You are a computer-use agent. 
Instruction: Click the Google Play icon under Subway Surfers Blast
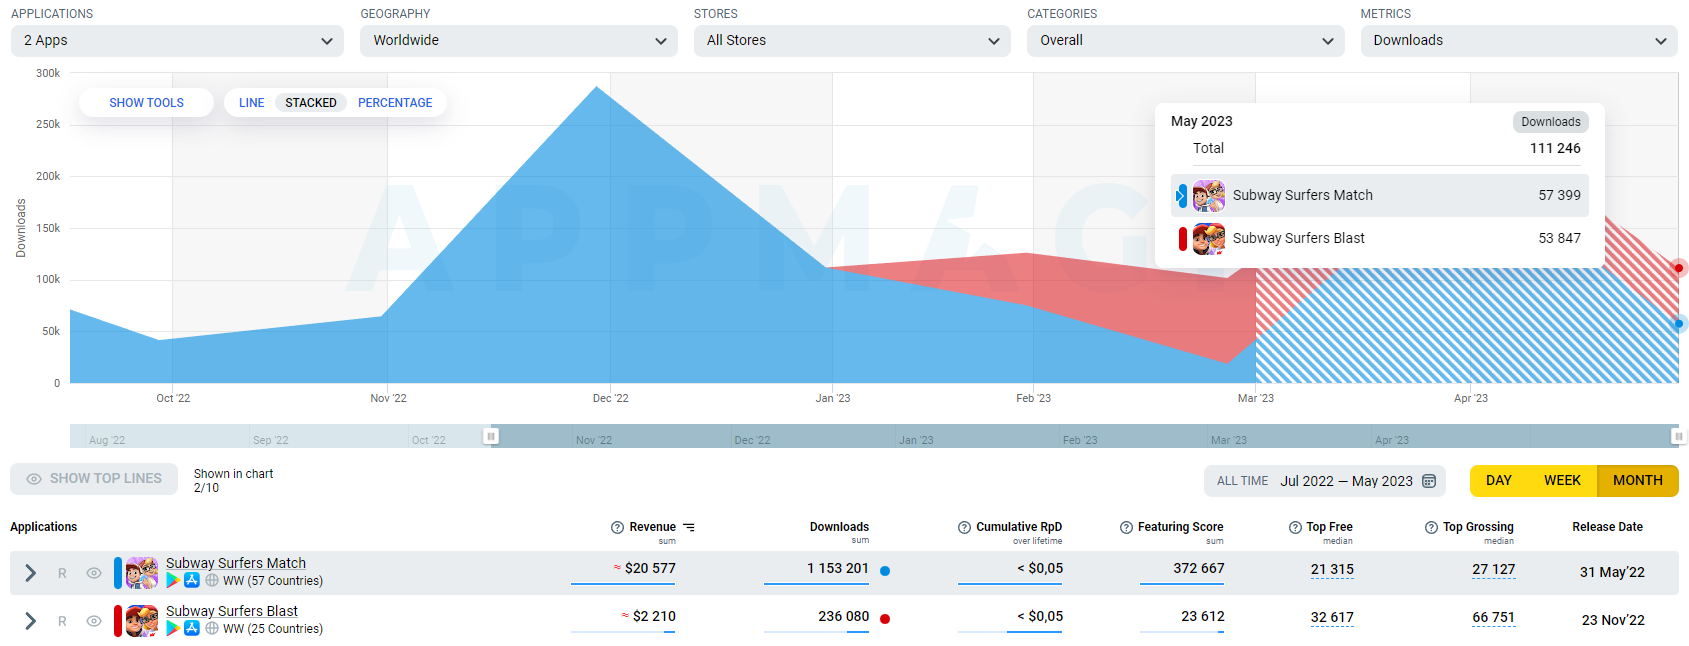pyautogui.click(x=173, y=628)
